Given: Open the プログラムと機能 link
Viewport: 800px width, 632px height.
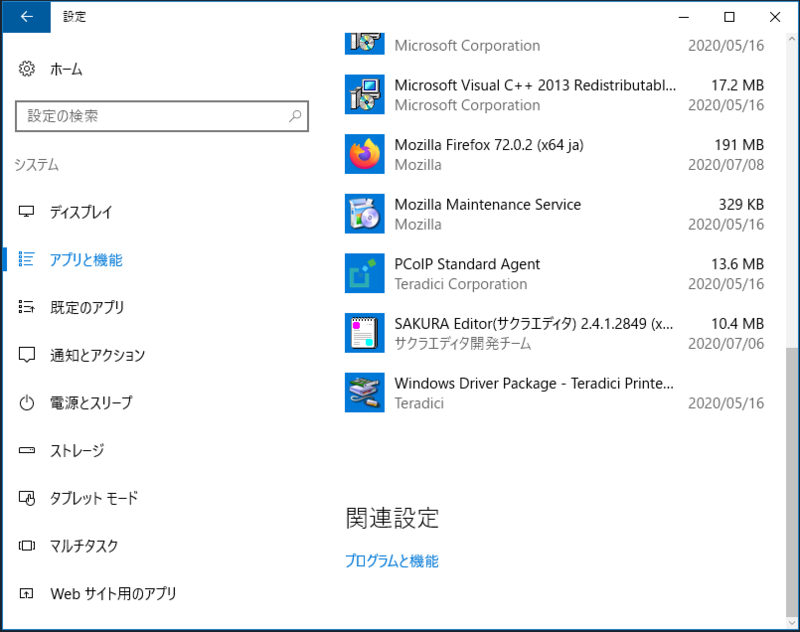Looking at the screenshot, I should pos(392,561).
